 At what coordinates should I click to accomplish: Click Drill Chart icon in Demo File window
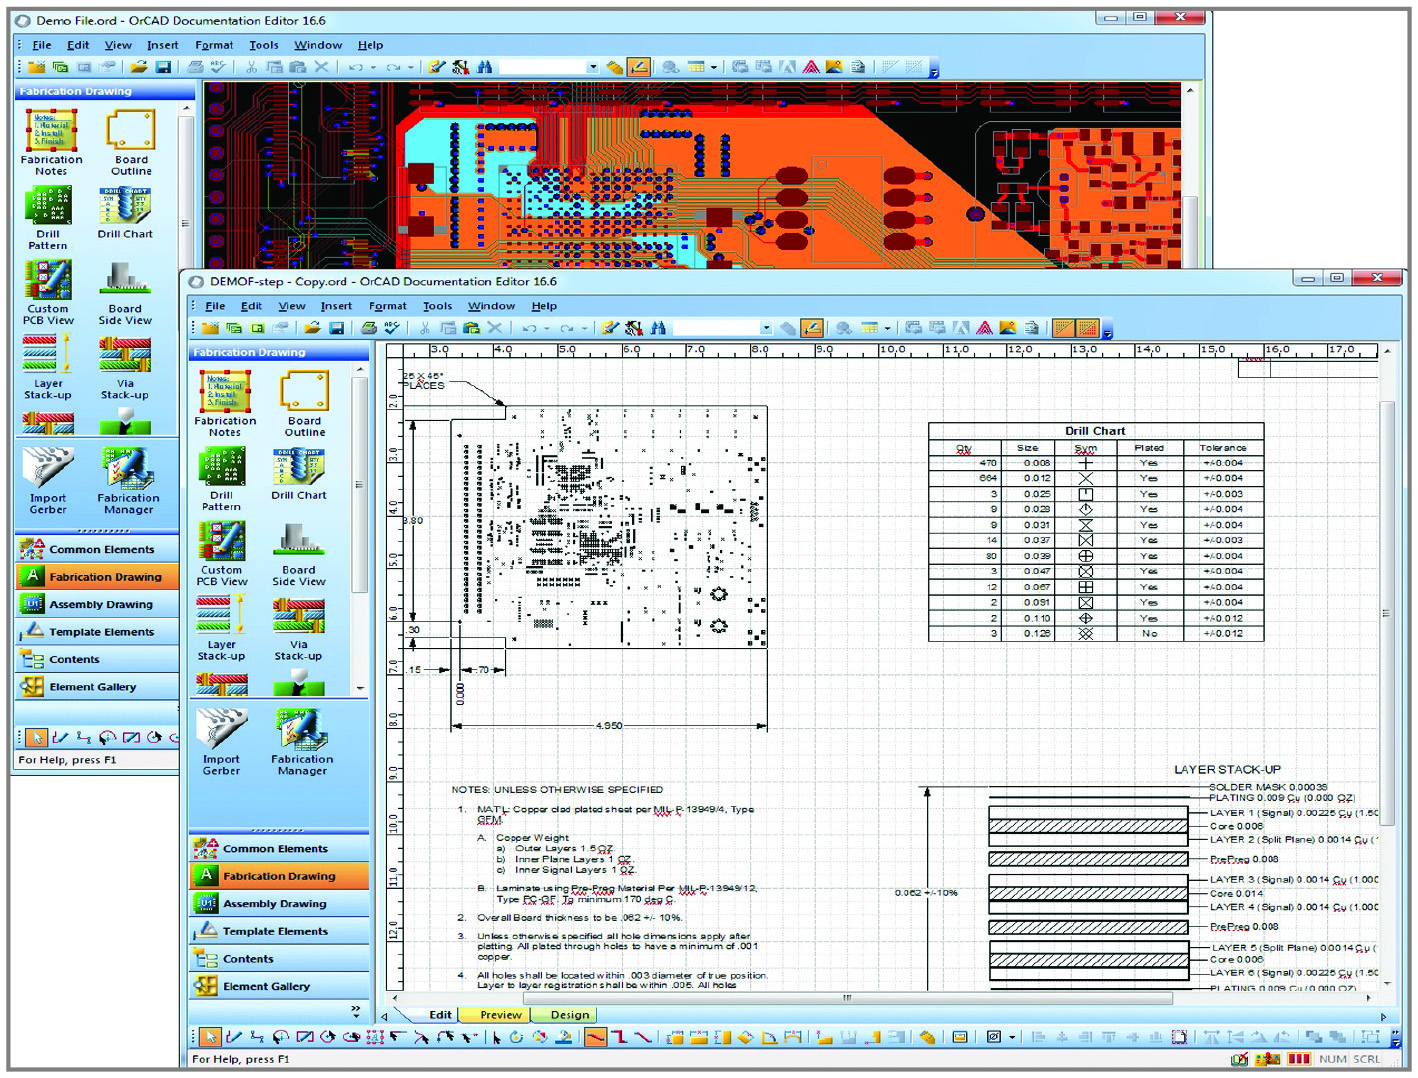(125, 205)
